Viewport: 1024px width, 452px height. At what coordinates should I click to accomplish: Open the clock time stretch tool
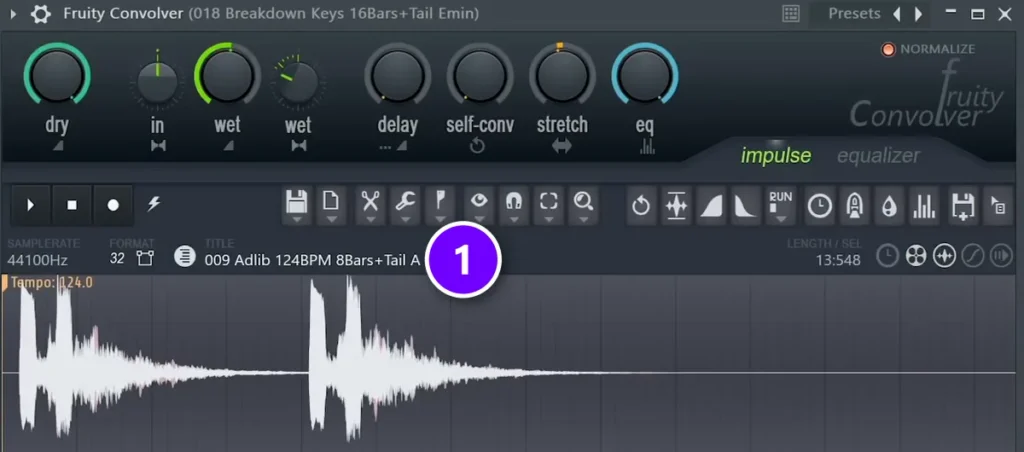[x=820, y=206]
